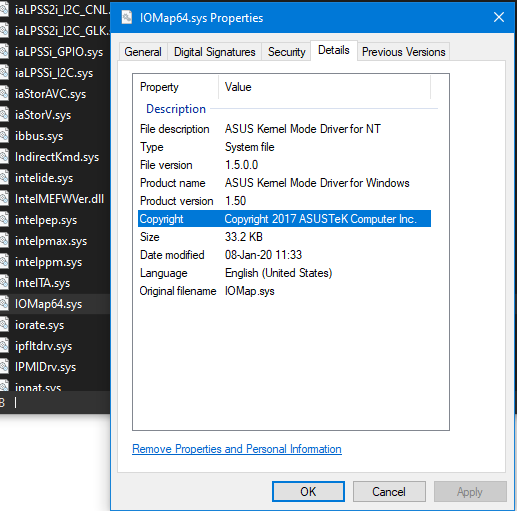Click the value ASUS Kernel Mode Driver for NT
Screen dimensions: 517x511
click(x=303, y=129)
